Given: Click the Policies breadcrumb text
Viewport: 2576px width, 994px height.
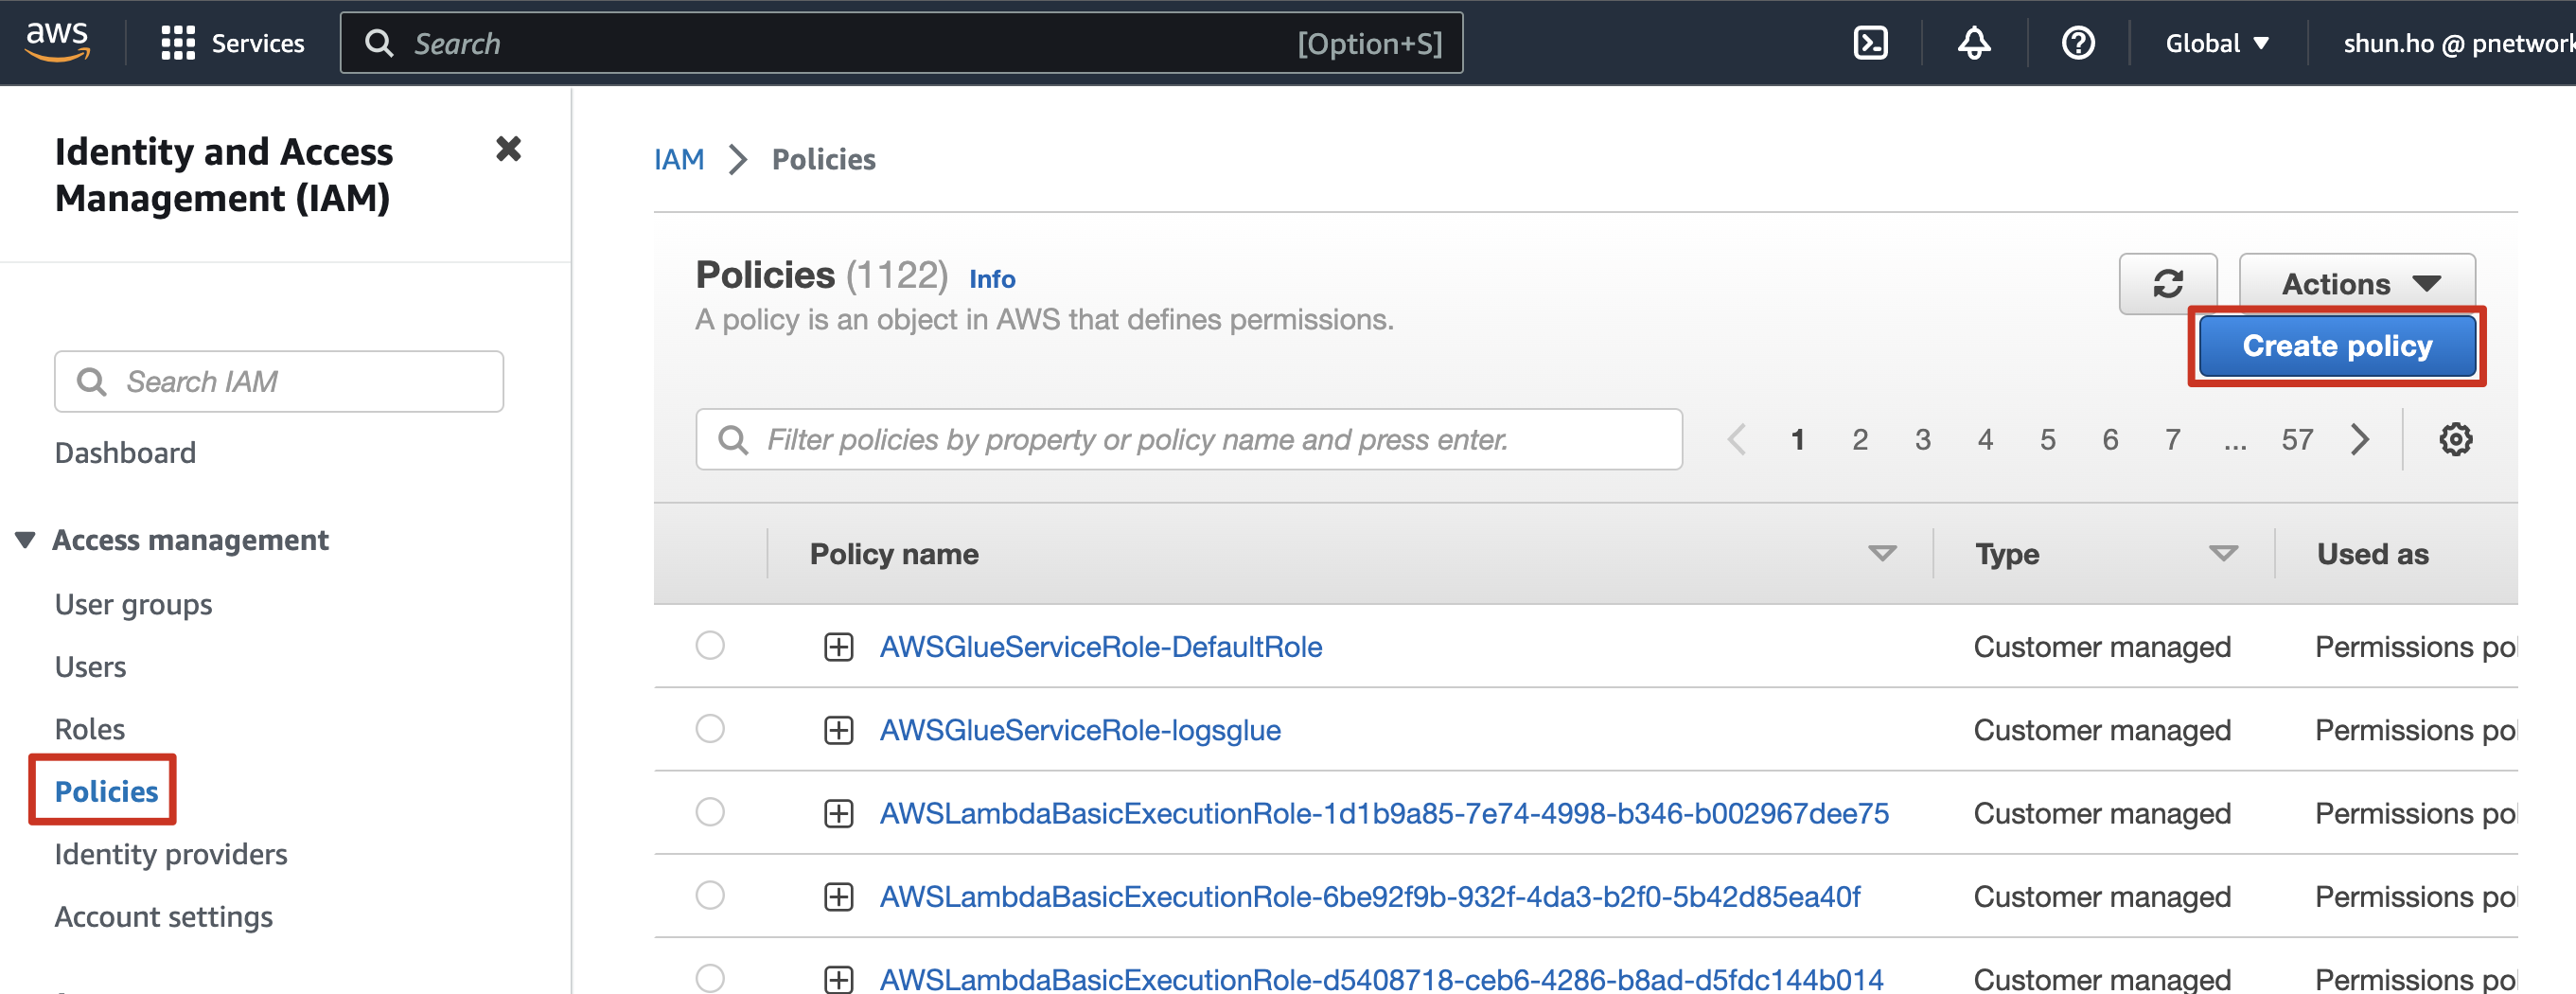Looking at the screenshot, I should click(823, 159).
